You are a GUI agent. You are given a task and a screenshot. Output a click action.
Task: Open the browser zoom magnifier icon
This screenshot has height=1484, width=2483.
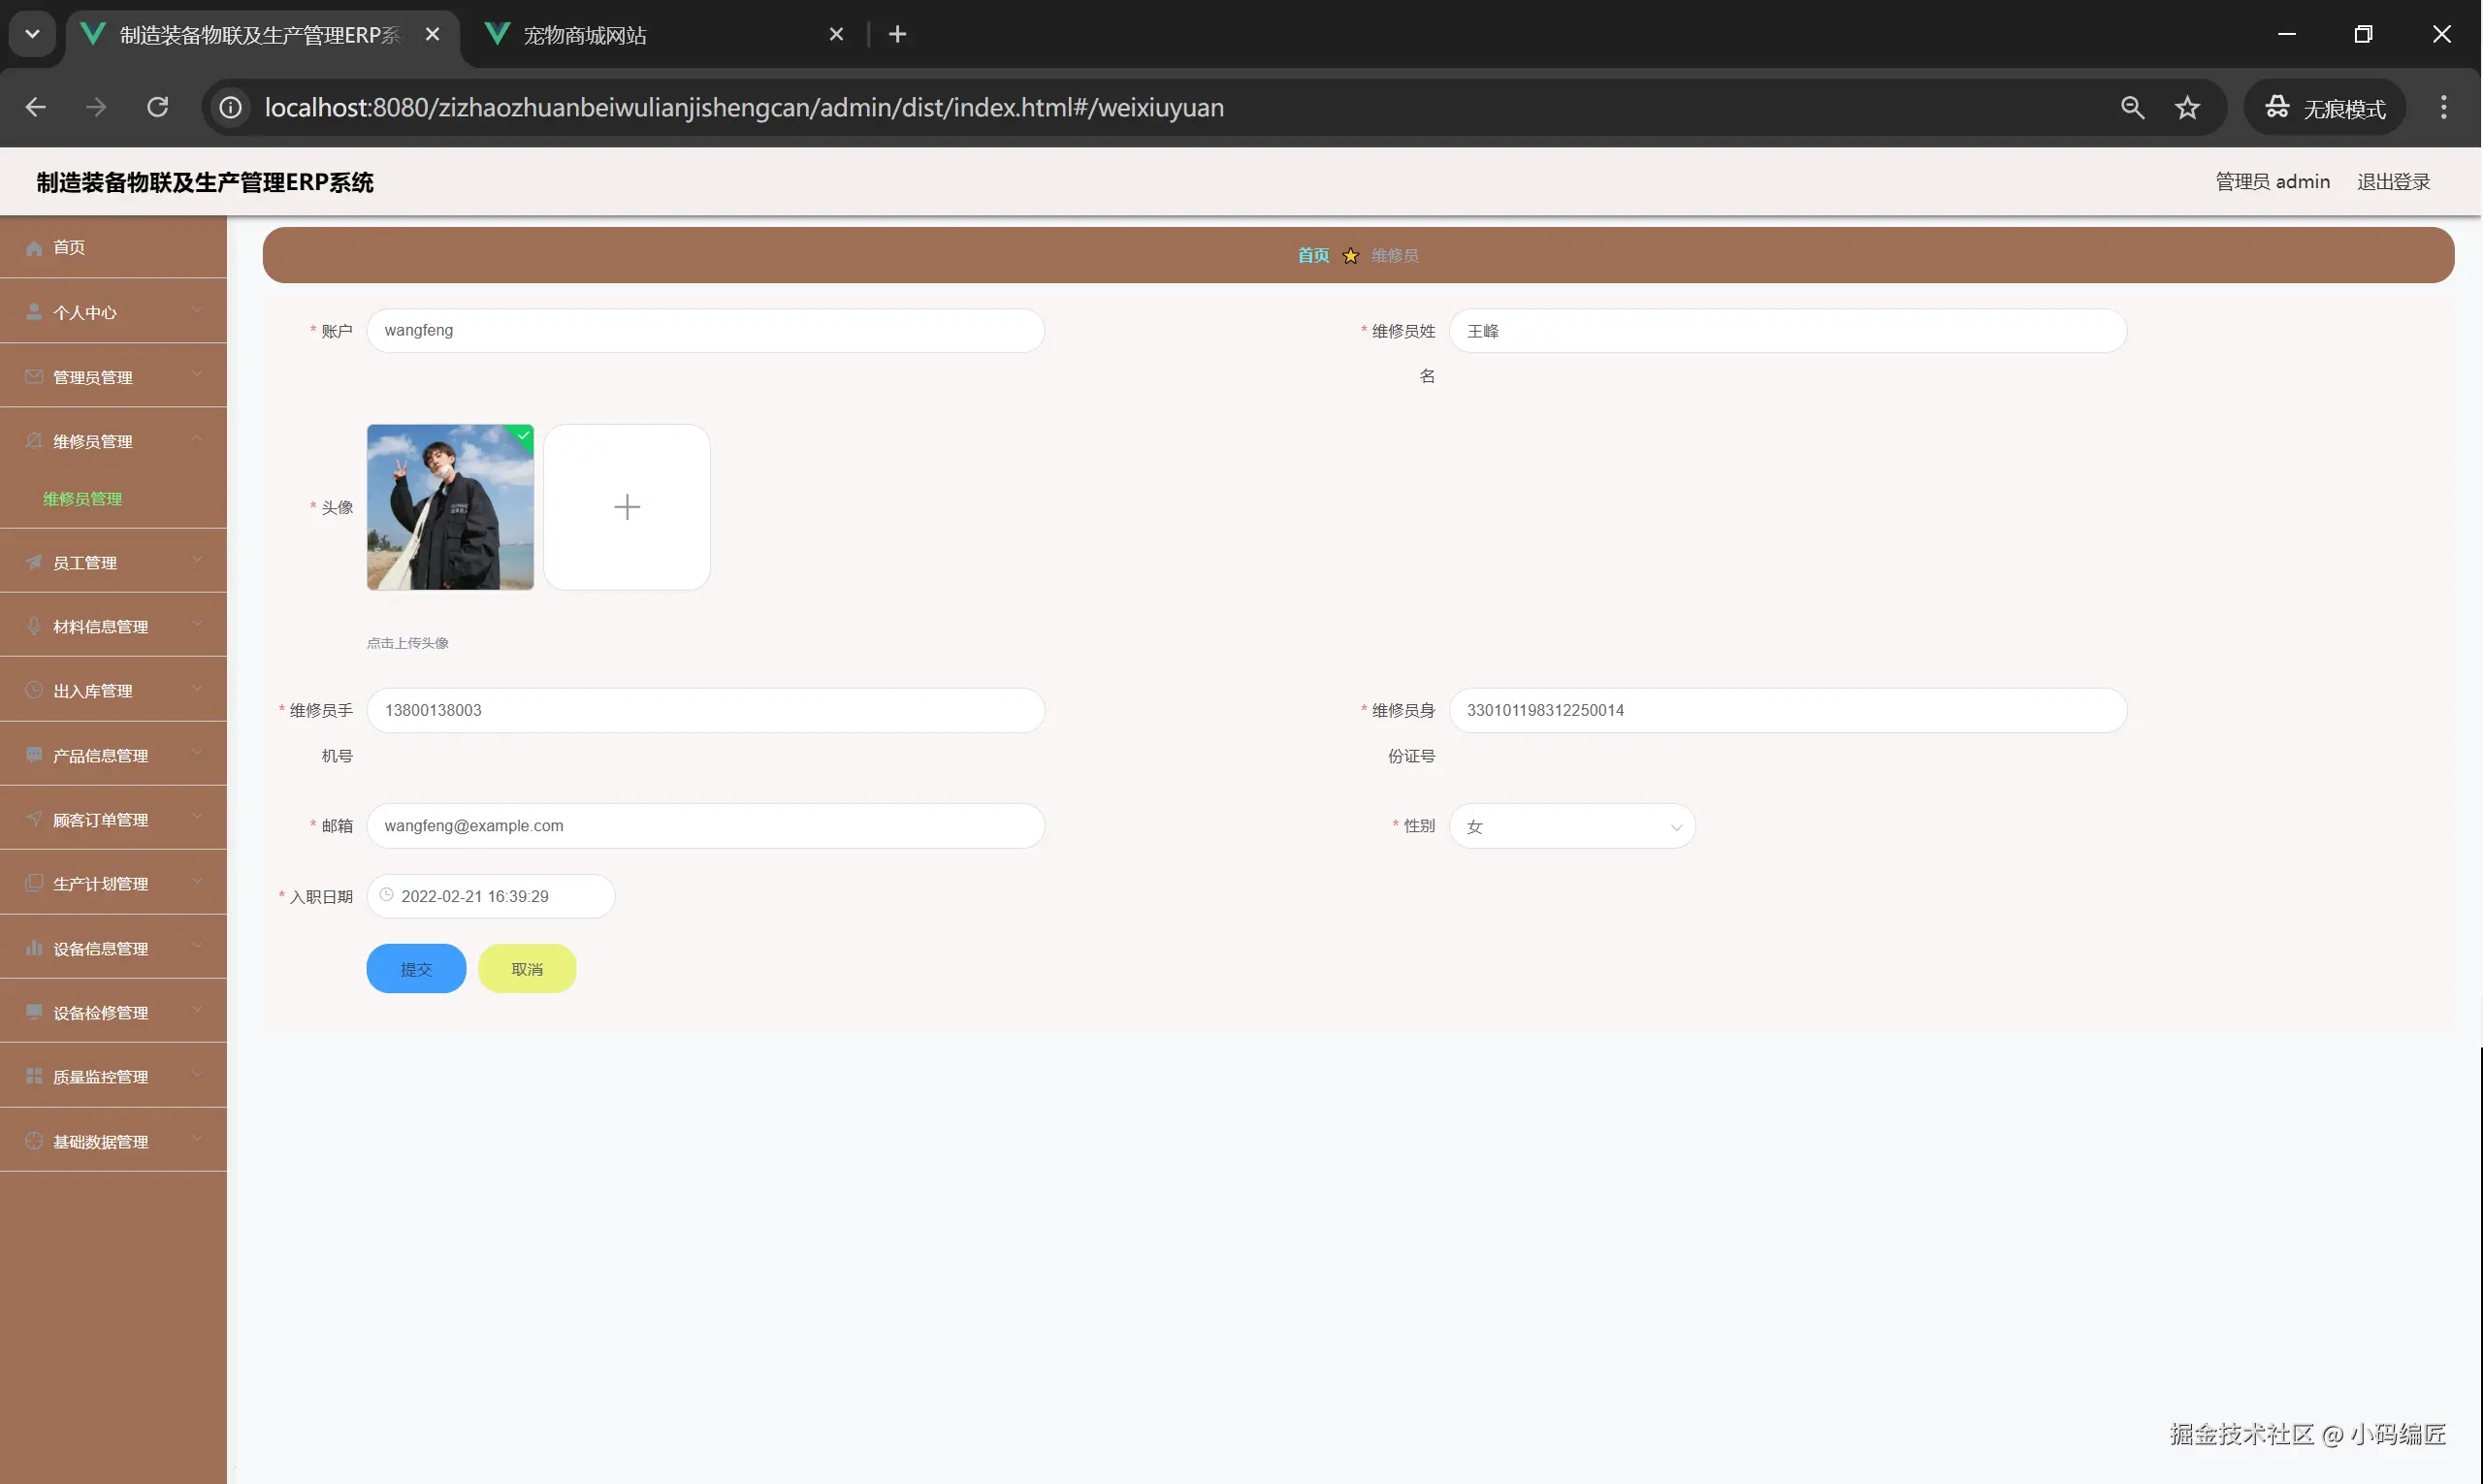[x=2132, y=108]
